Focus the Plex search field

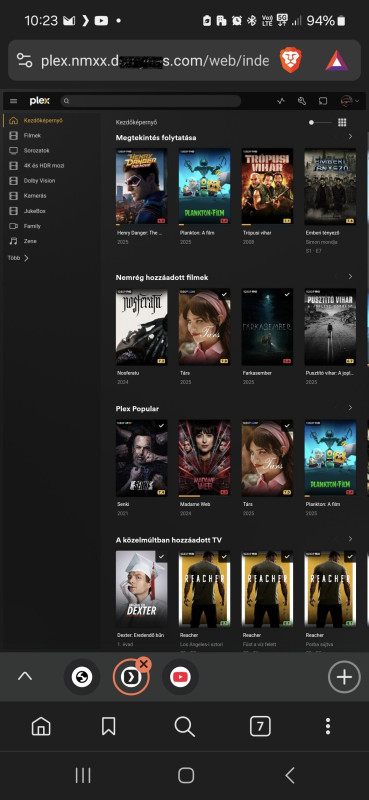coord(151,101)
